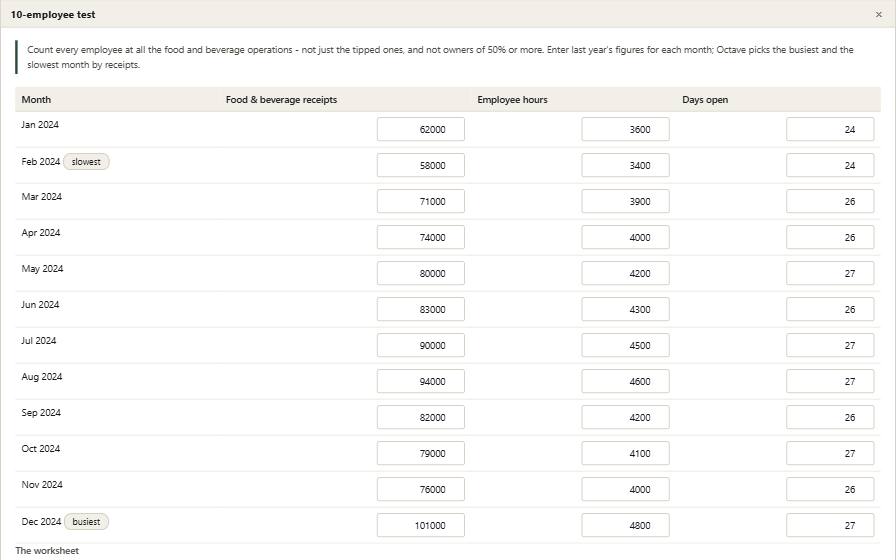Edit Dec 2024 receipts field showing 101000
This screenshot has width=896, height=560.
click(x=421, y=525)
